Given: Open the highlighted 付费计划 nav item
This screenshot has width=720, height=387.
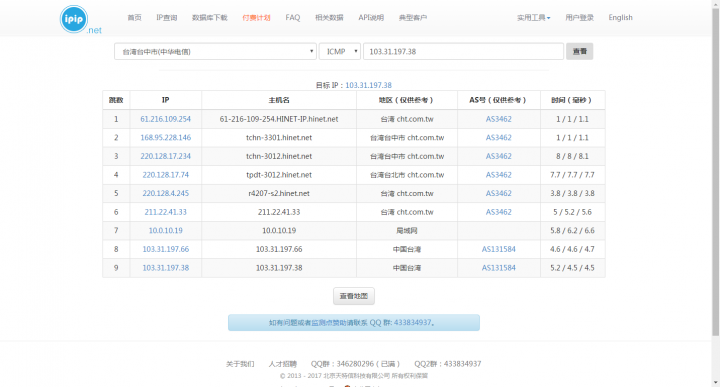Looking at the screenshot, I should [256, 17].
